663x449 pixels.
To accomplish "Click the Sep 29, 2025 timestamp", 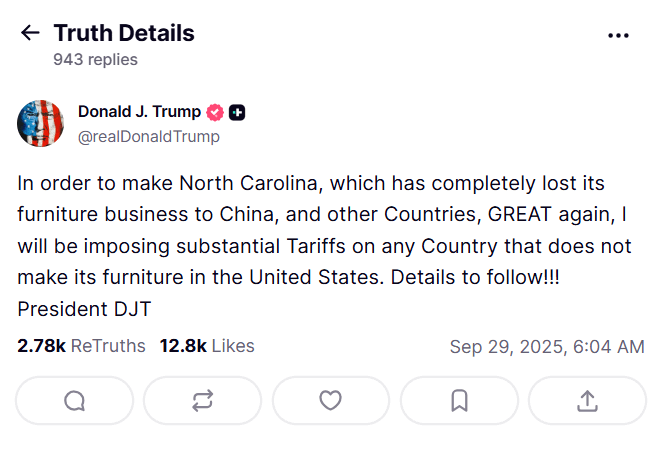I will pyautogui.click(x=546, y=347).
